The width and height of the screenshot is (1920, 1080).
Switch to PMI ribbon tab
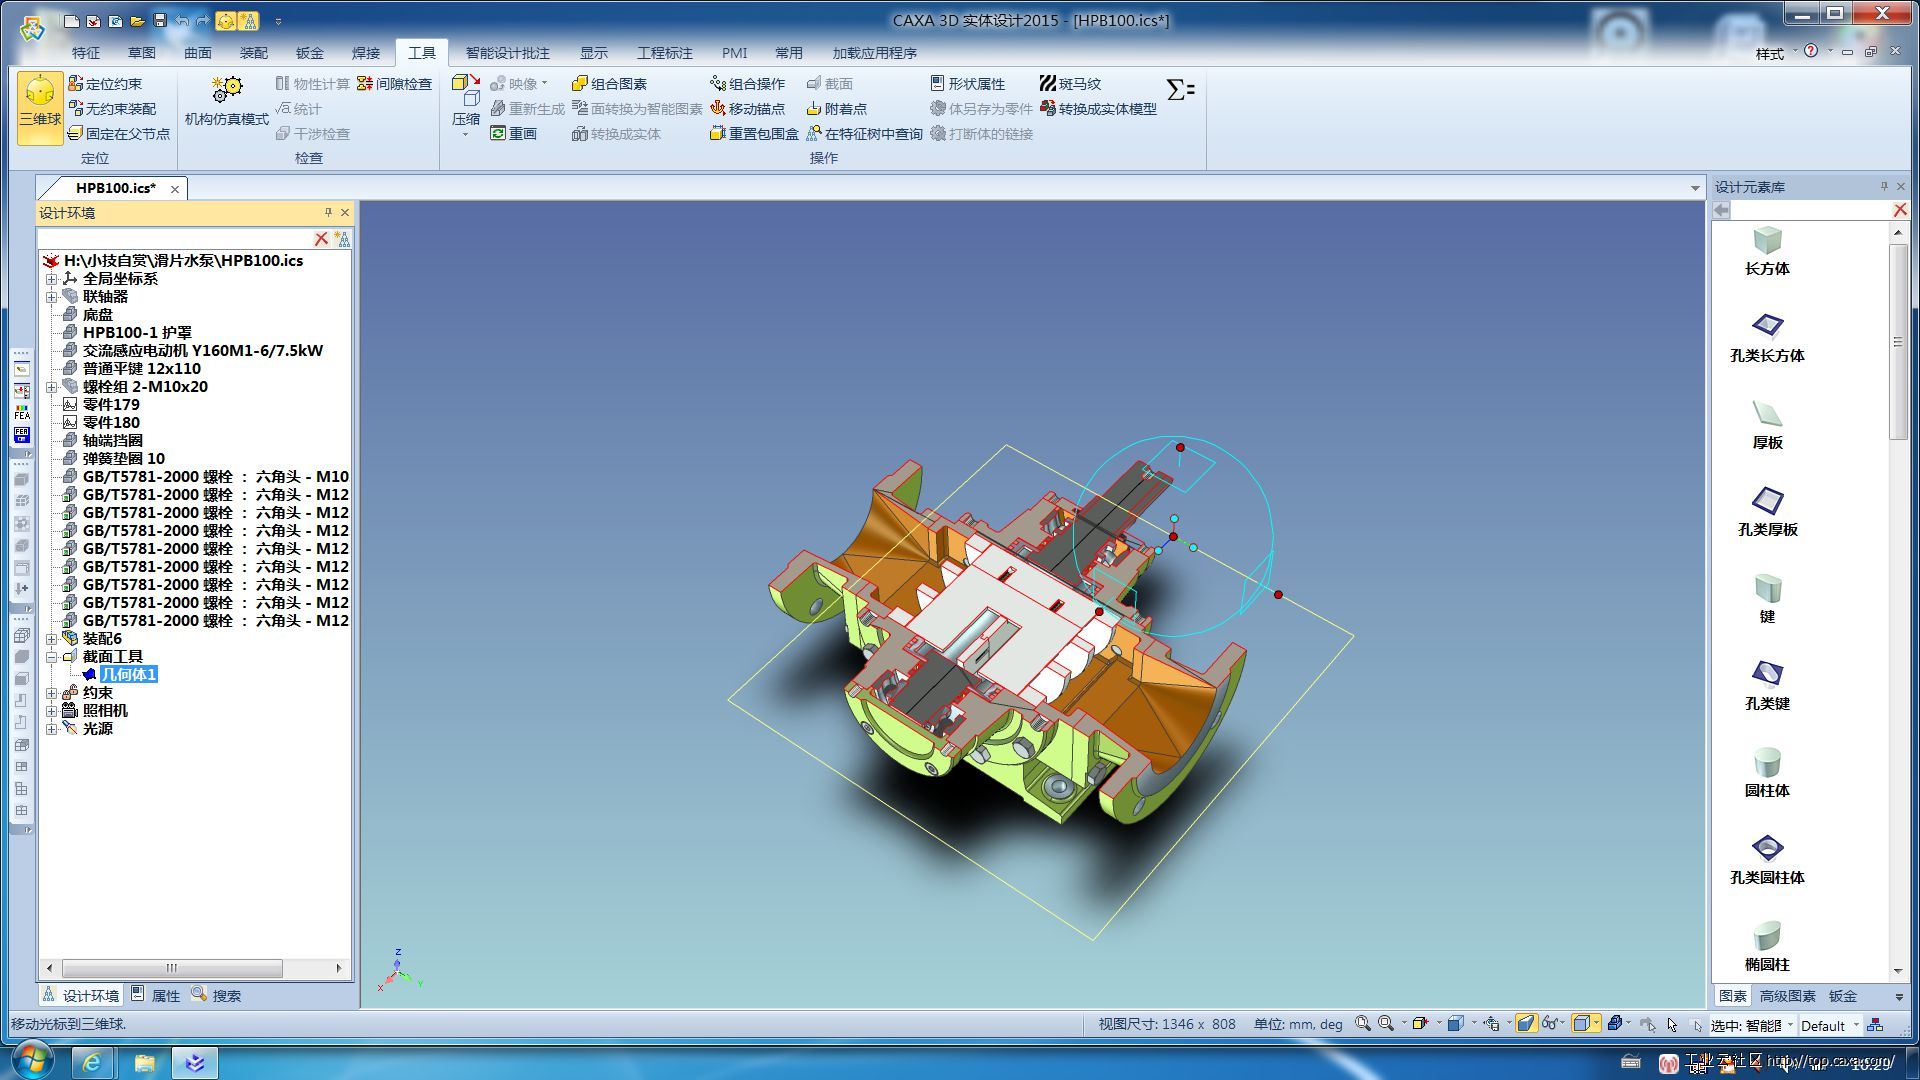(x=735, y=53)
